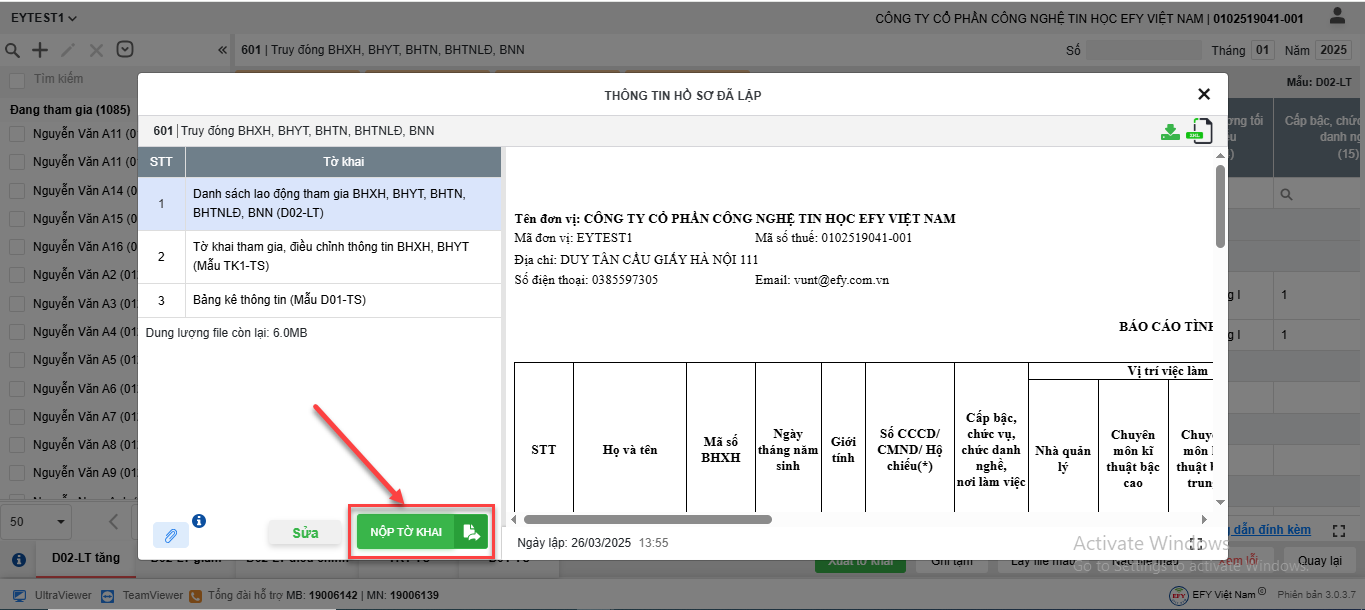
Task: Close the Thông tin hồ sơ dialog
Action: tap(1204, 95)
